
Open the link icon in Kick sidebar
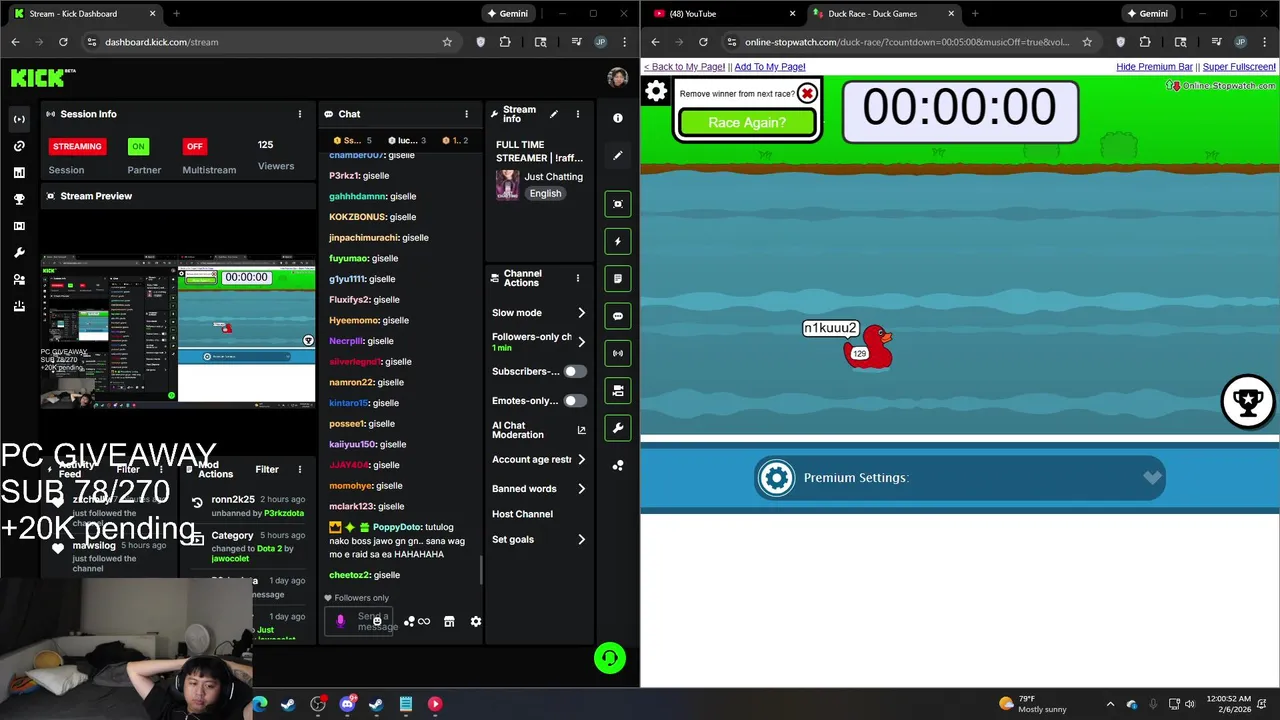pos(19,146)
